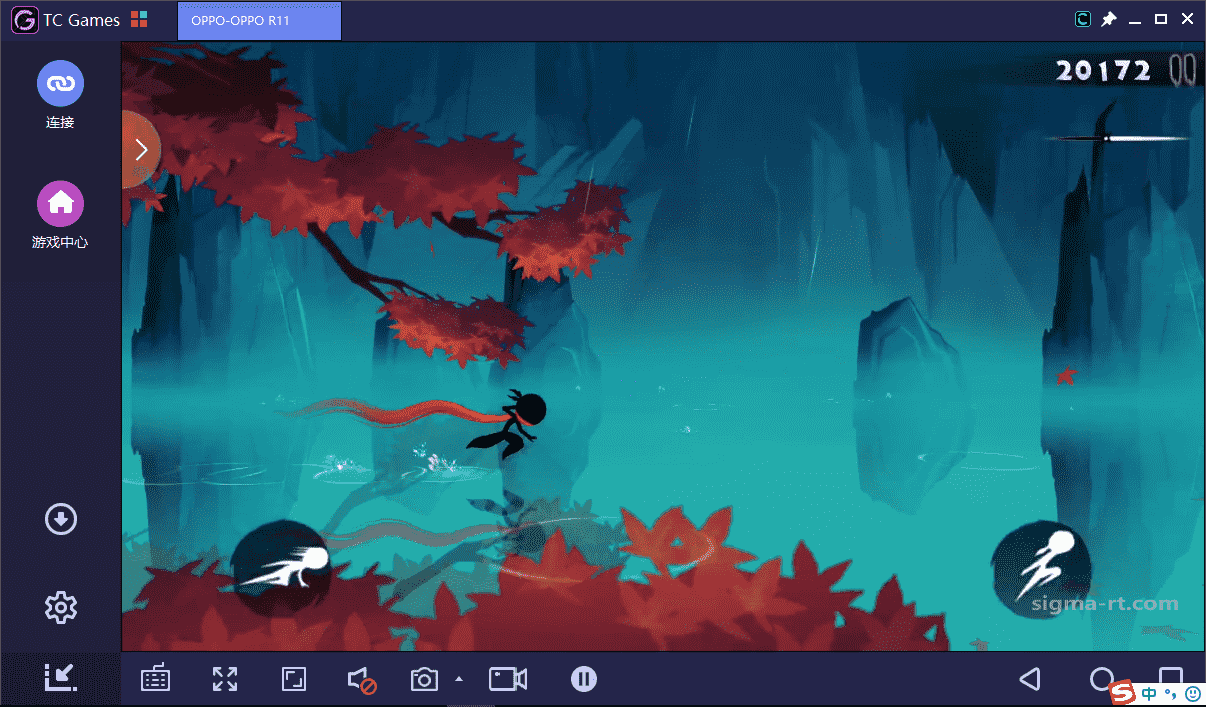Tap the sword dart indicator below the score
The width and height of the screenshot is (1206, 707).
[1118, 138]
